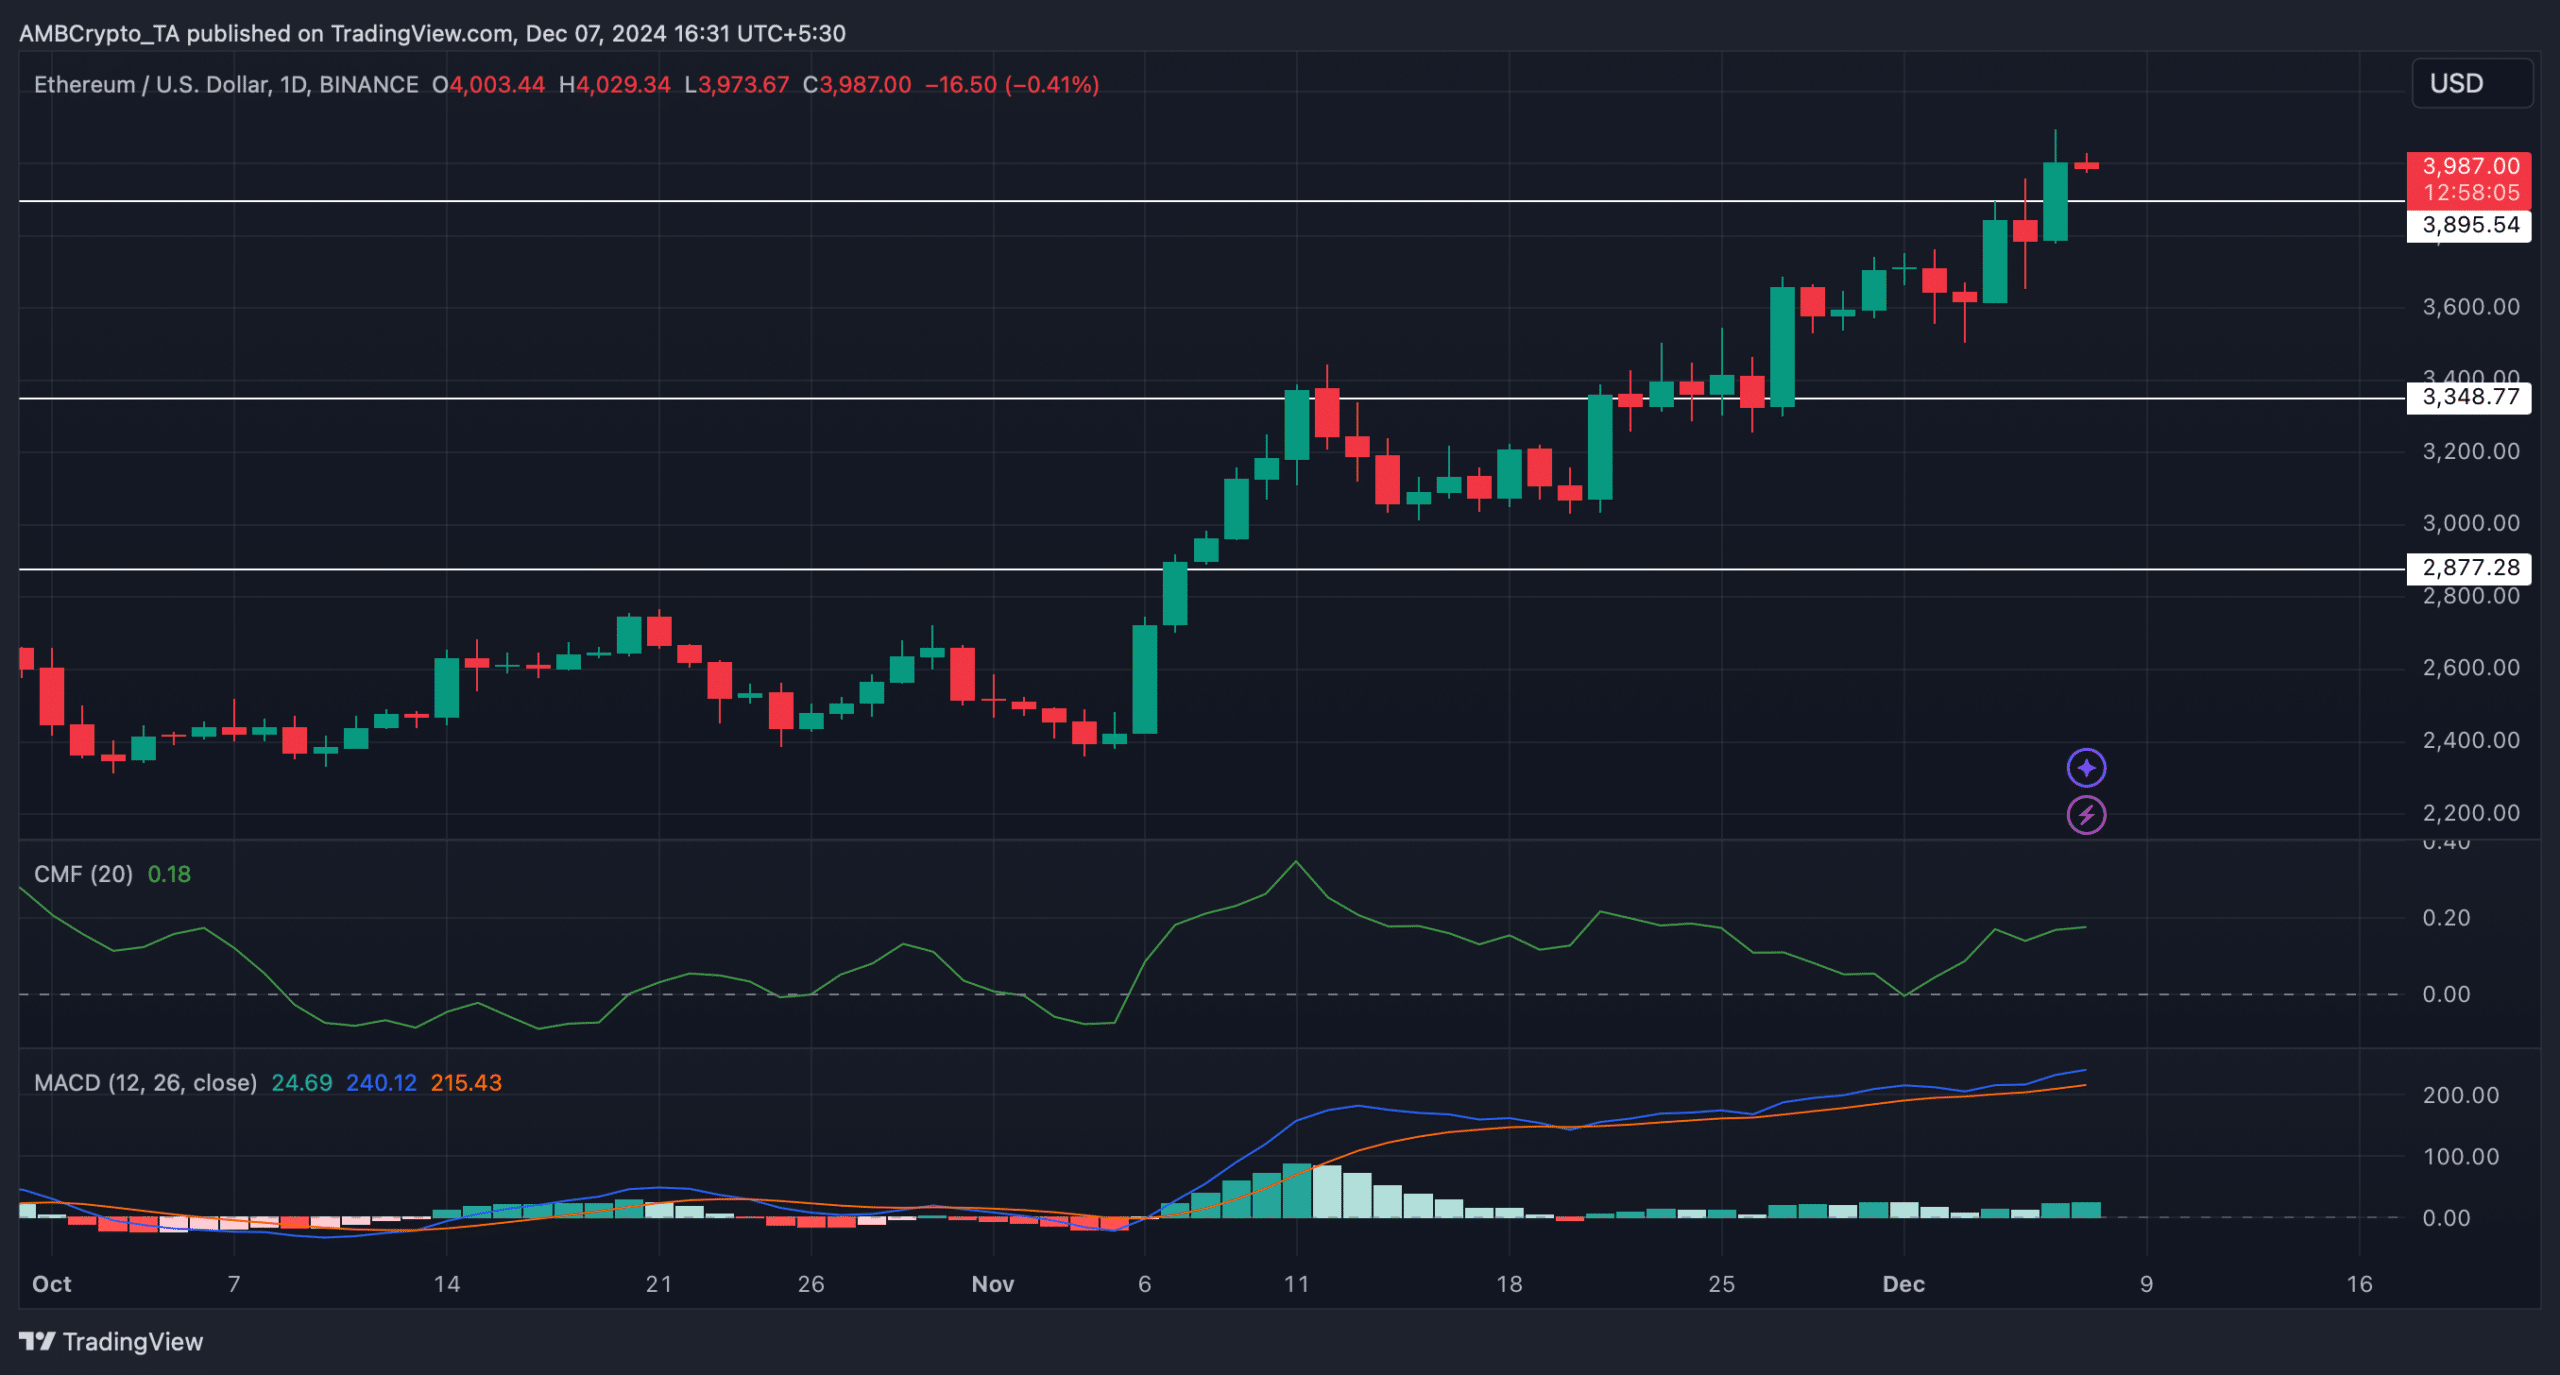Click the CMF value 0.18
2560x1375 pixels.
(x=169, y=874)
